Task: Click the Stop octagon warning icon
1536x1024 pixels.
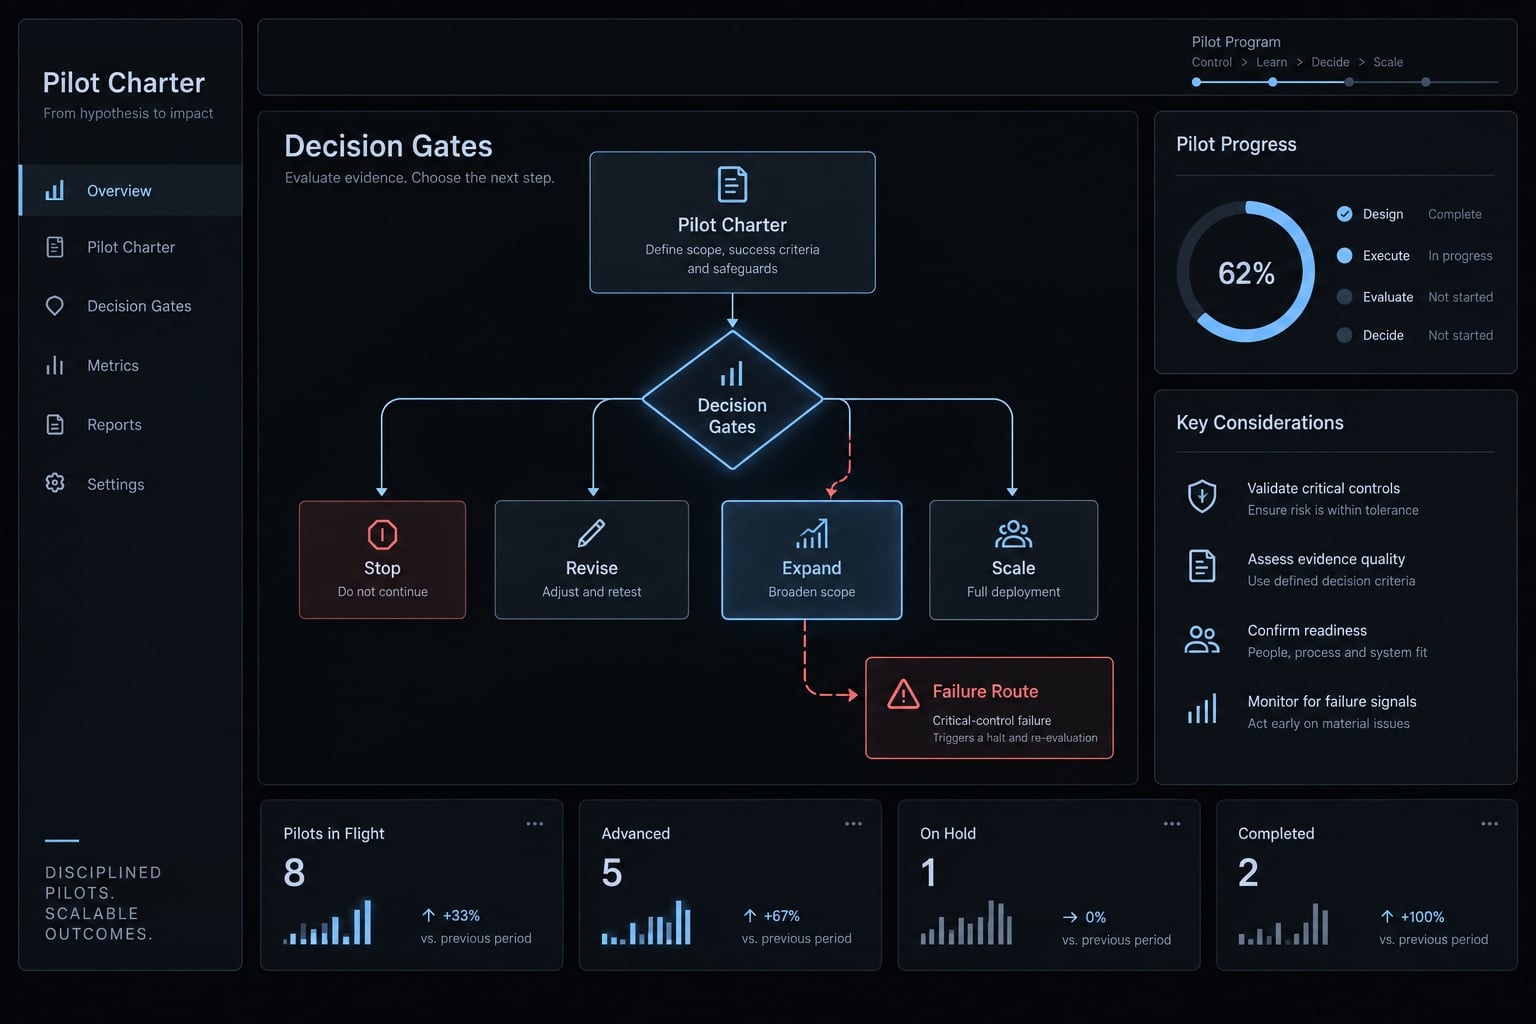Action: pyautogui.click(x=382, y=535)
